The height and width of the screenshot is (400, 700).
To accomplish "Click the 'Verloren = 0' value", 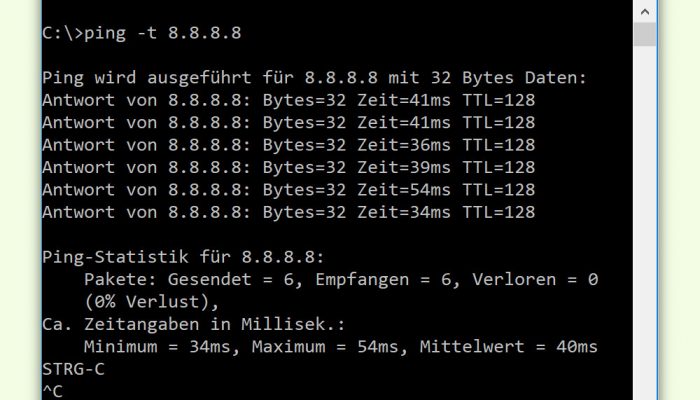I will pyautogui.click(x=535, y=279).
